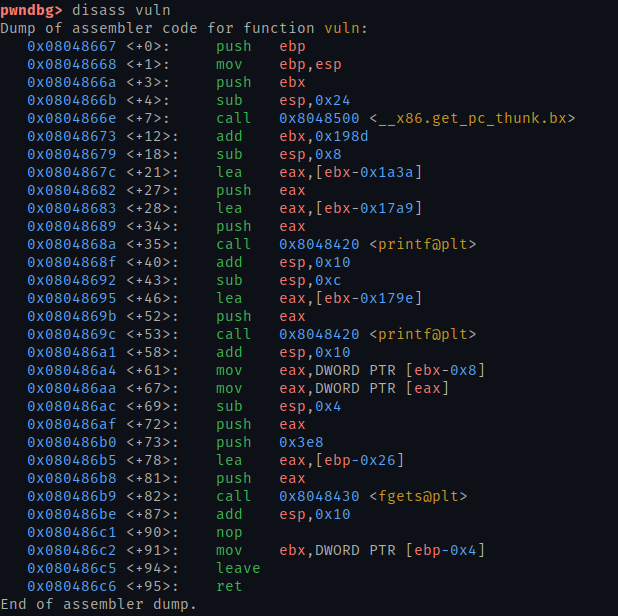618x616 pixels.
Task: Click address 0x08048668
Action: pyautogui.click(x=72, y=64)
